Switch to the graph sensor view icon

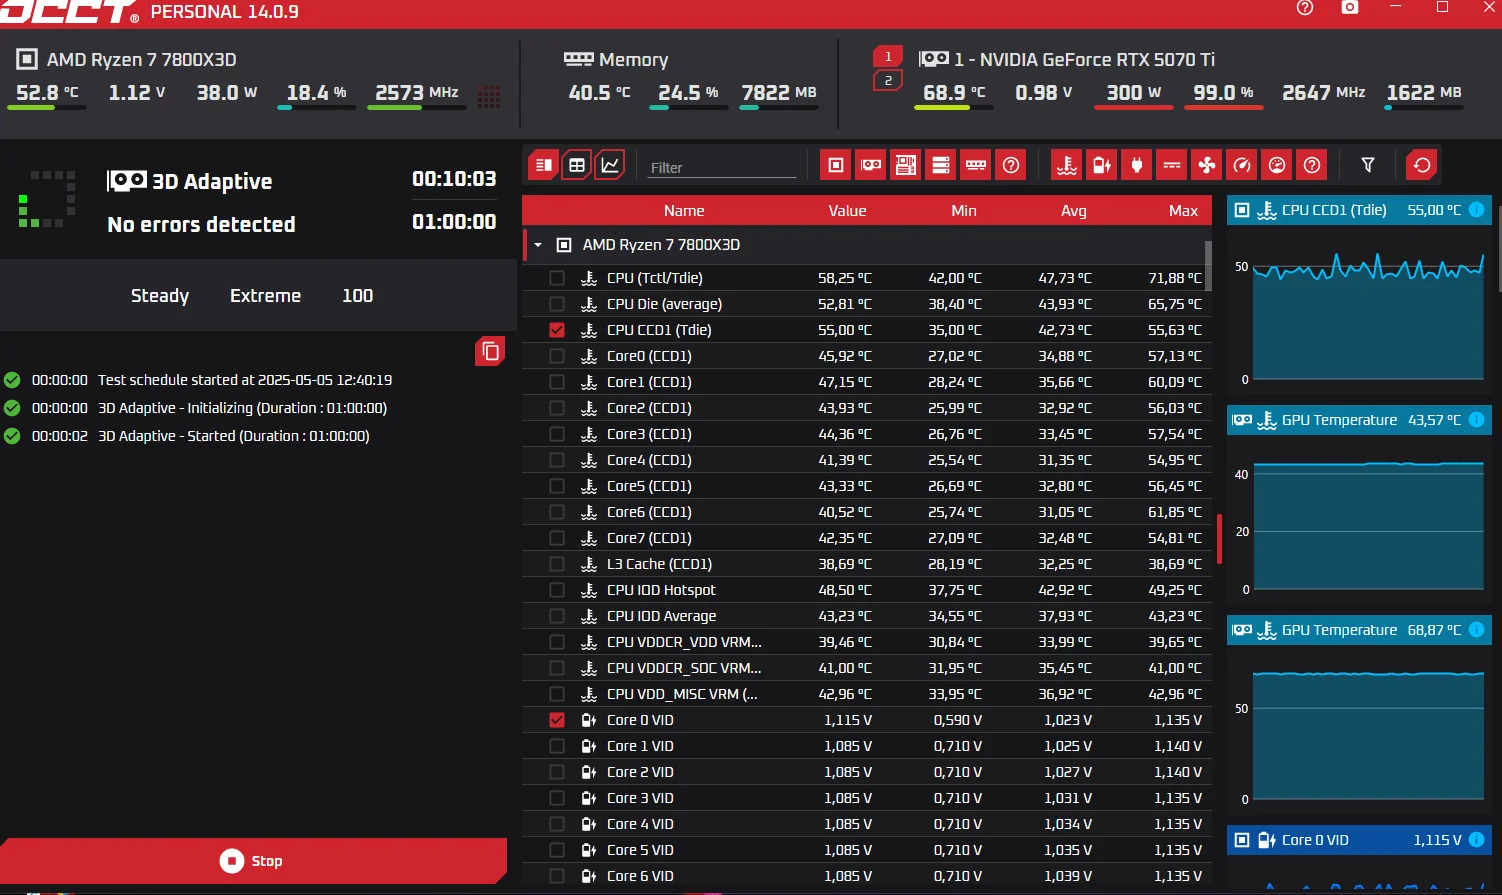coord(610,165)
